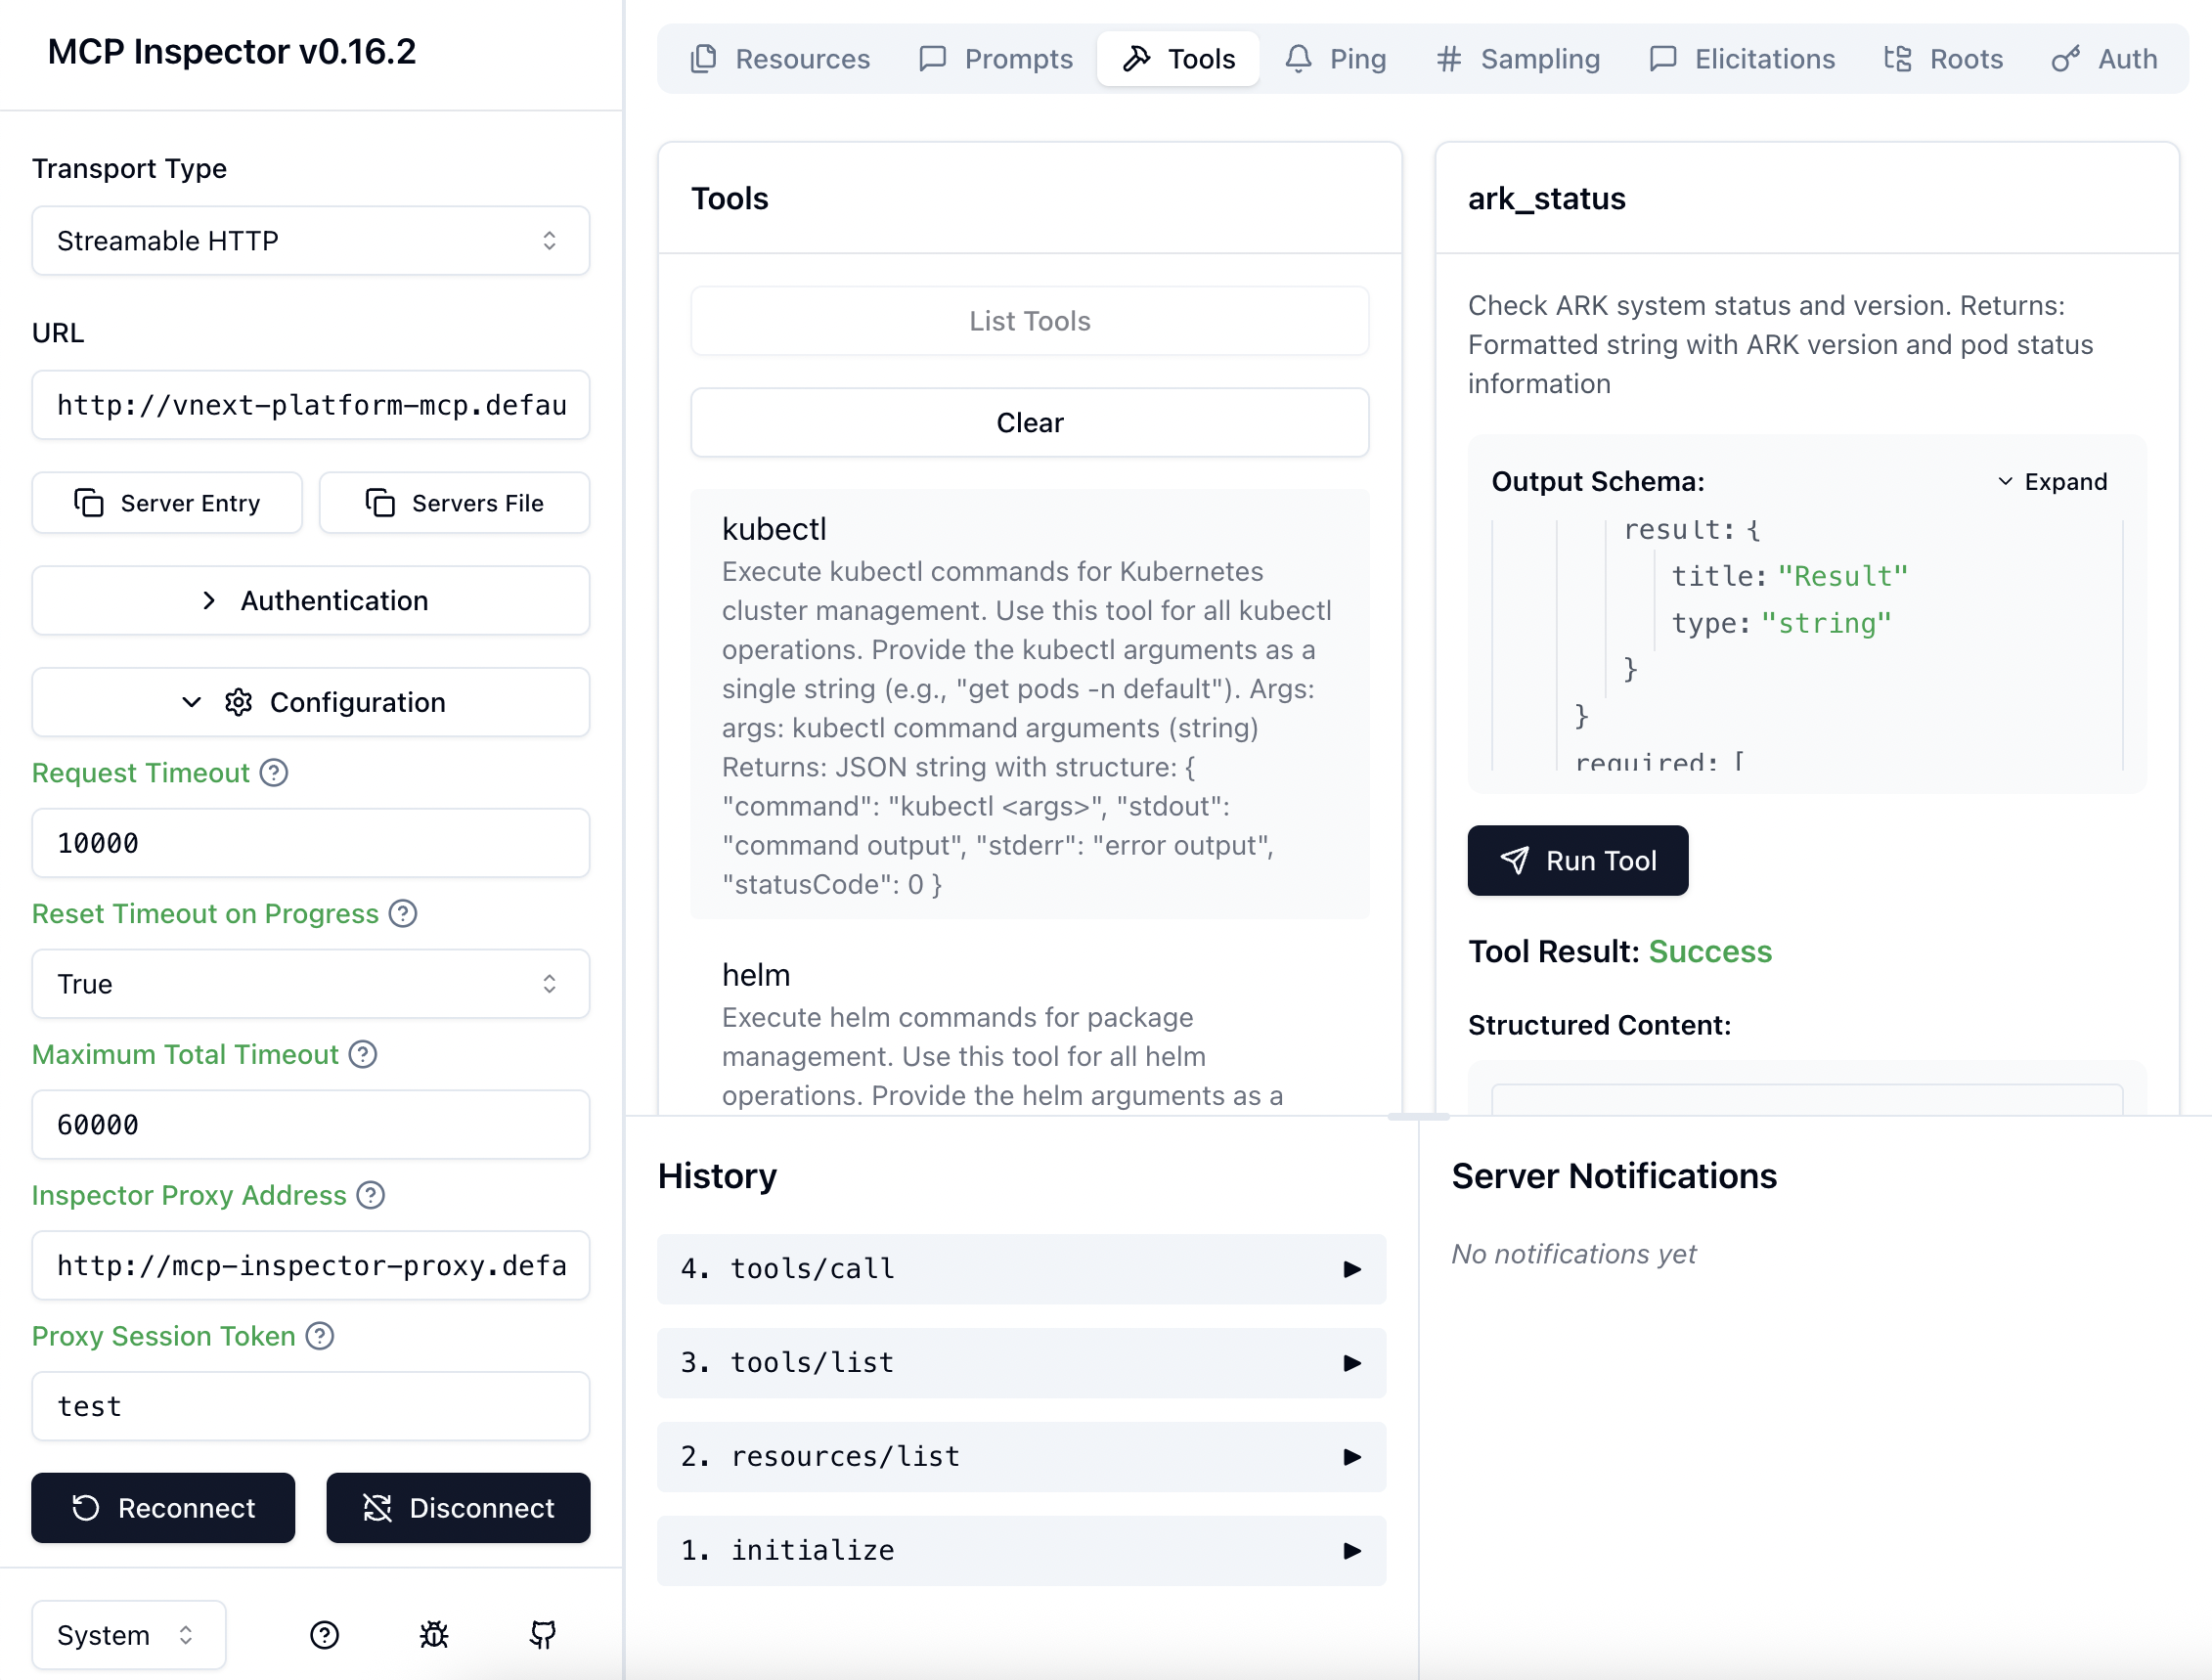The width and height of the screenshot is (2212, 1680).
Task: Switch to the Sampling tab
Action: [1518, 59]
